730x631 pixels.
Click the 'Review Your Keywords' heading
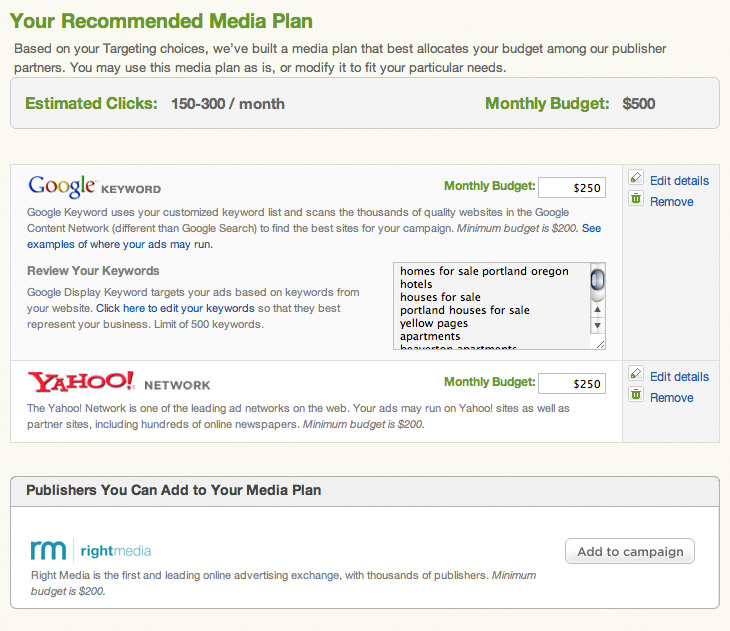93,271
